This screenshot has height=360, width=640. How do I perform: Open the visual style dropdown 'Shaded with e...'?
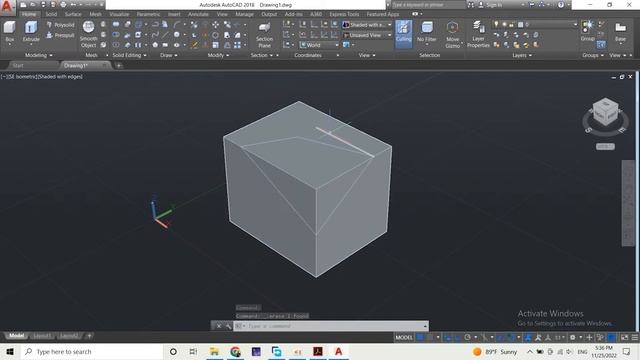pos(367,25)
